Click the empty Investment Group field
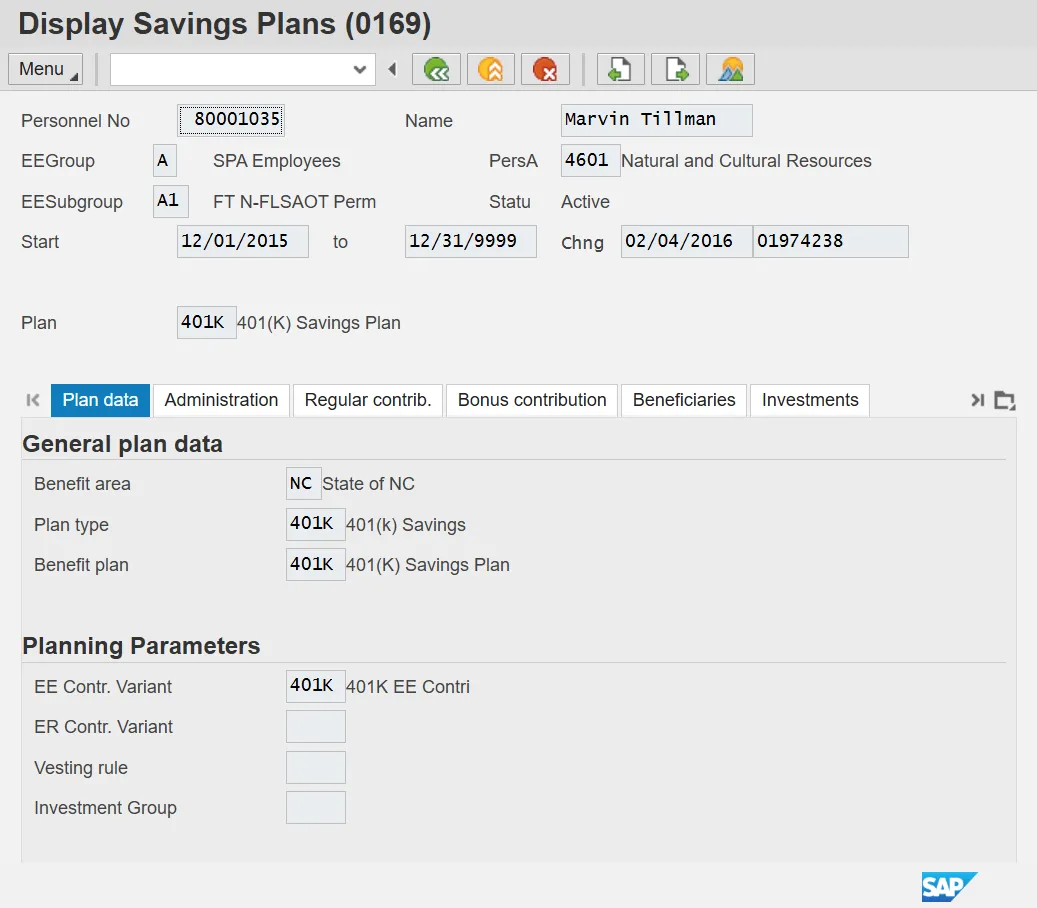The height and width of the screenshot is (908, 1037). (x=315, y=807)
